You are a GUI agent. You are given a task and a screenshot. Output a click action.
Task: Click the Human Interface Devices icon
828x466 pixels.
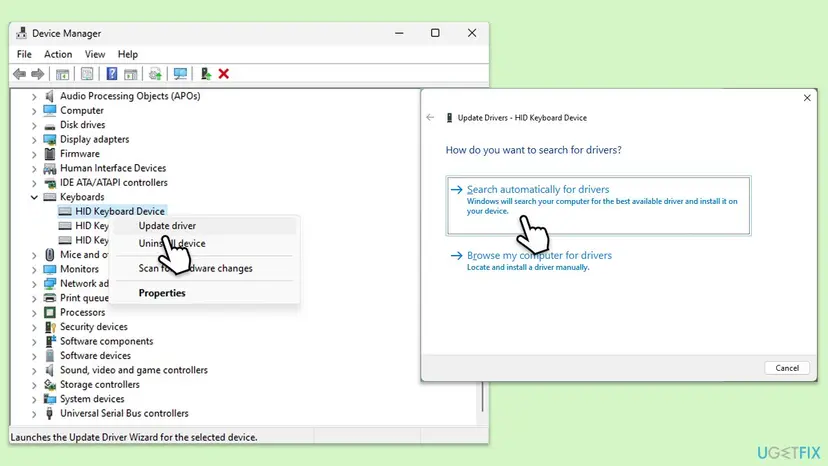pos(50,169)
